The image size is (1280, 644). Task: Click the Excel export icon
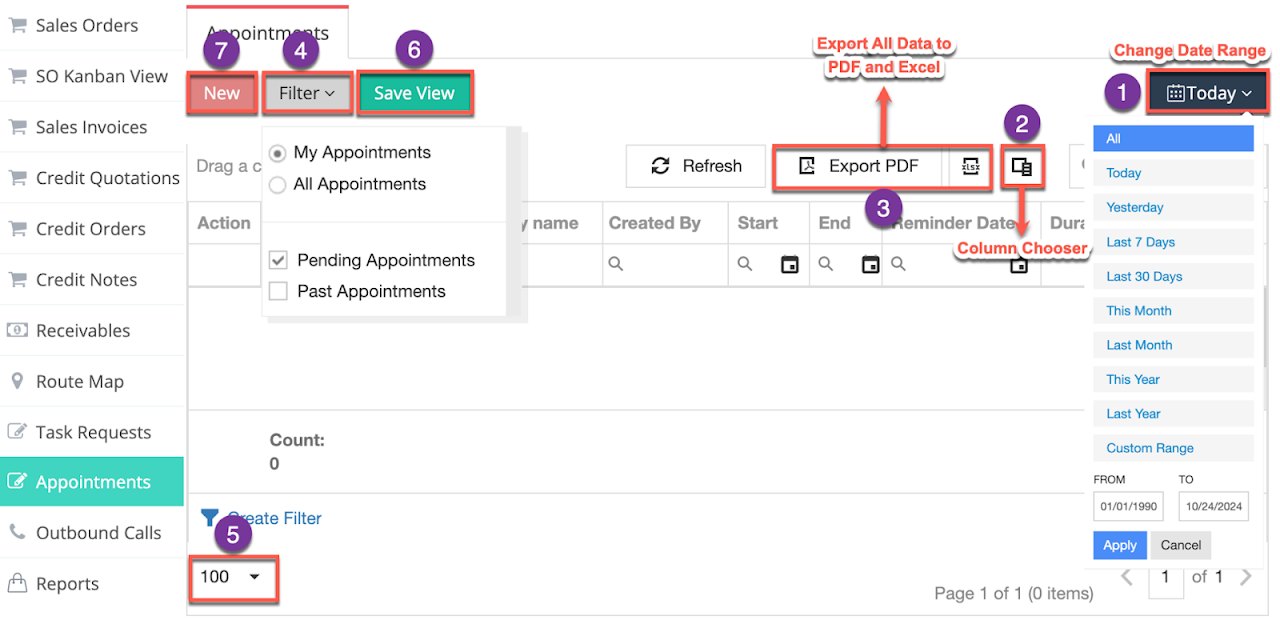970,167
